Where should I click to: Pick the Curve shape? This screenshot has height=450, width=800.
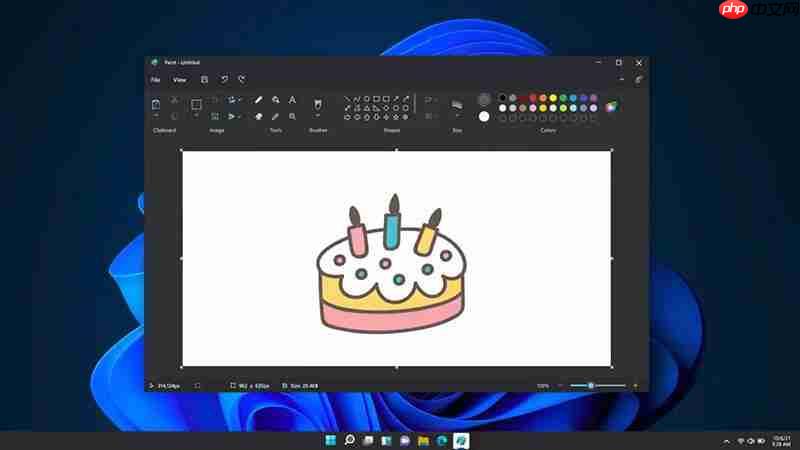point(357,99)
